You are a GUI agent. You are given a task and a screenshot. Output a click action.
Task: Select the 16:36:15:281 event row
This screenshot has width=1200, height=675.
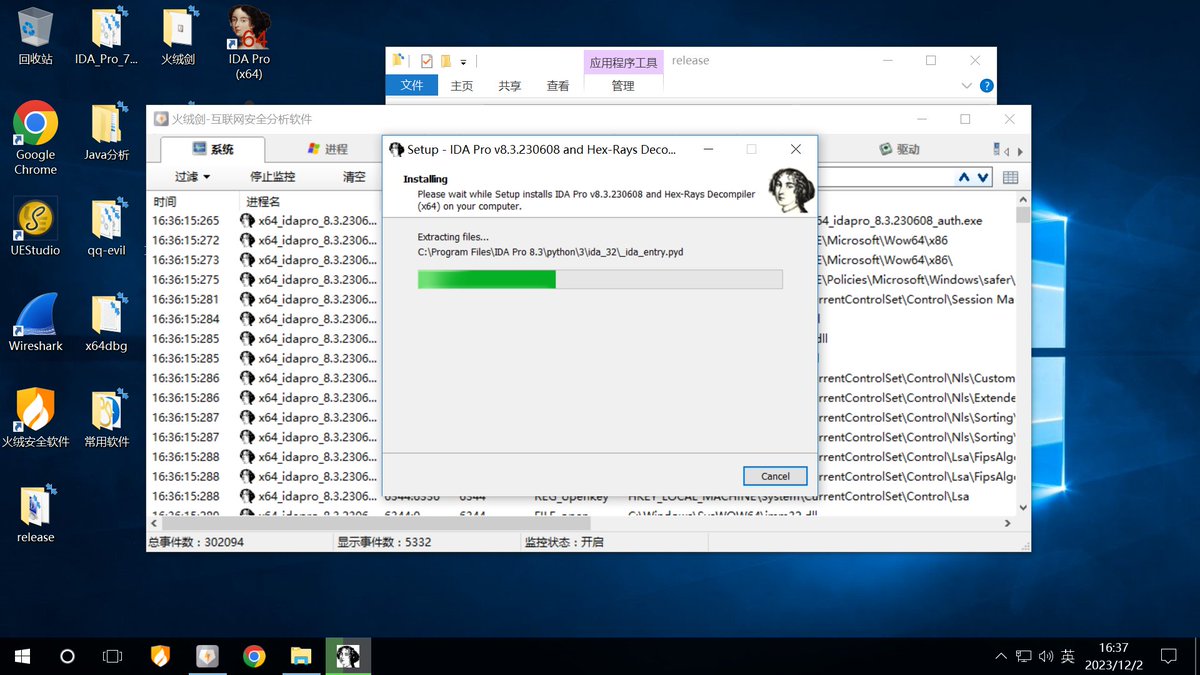(x=265, y=299)
